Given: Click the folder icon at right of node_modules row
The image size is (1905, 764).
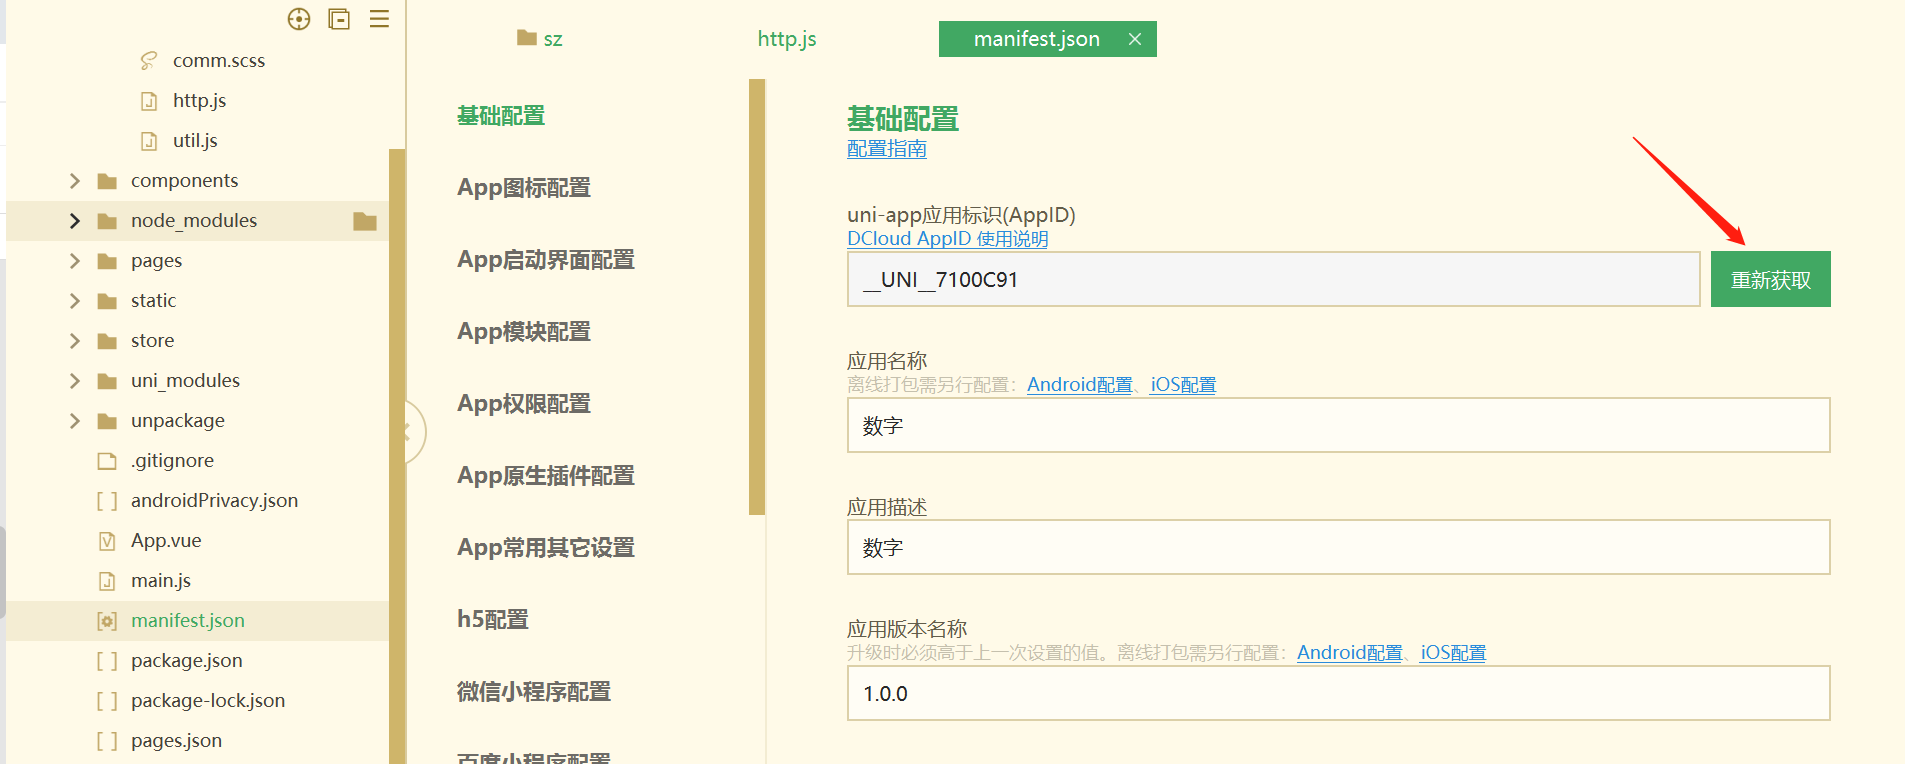Looking at the screenshot, I should point(365,221).
